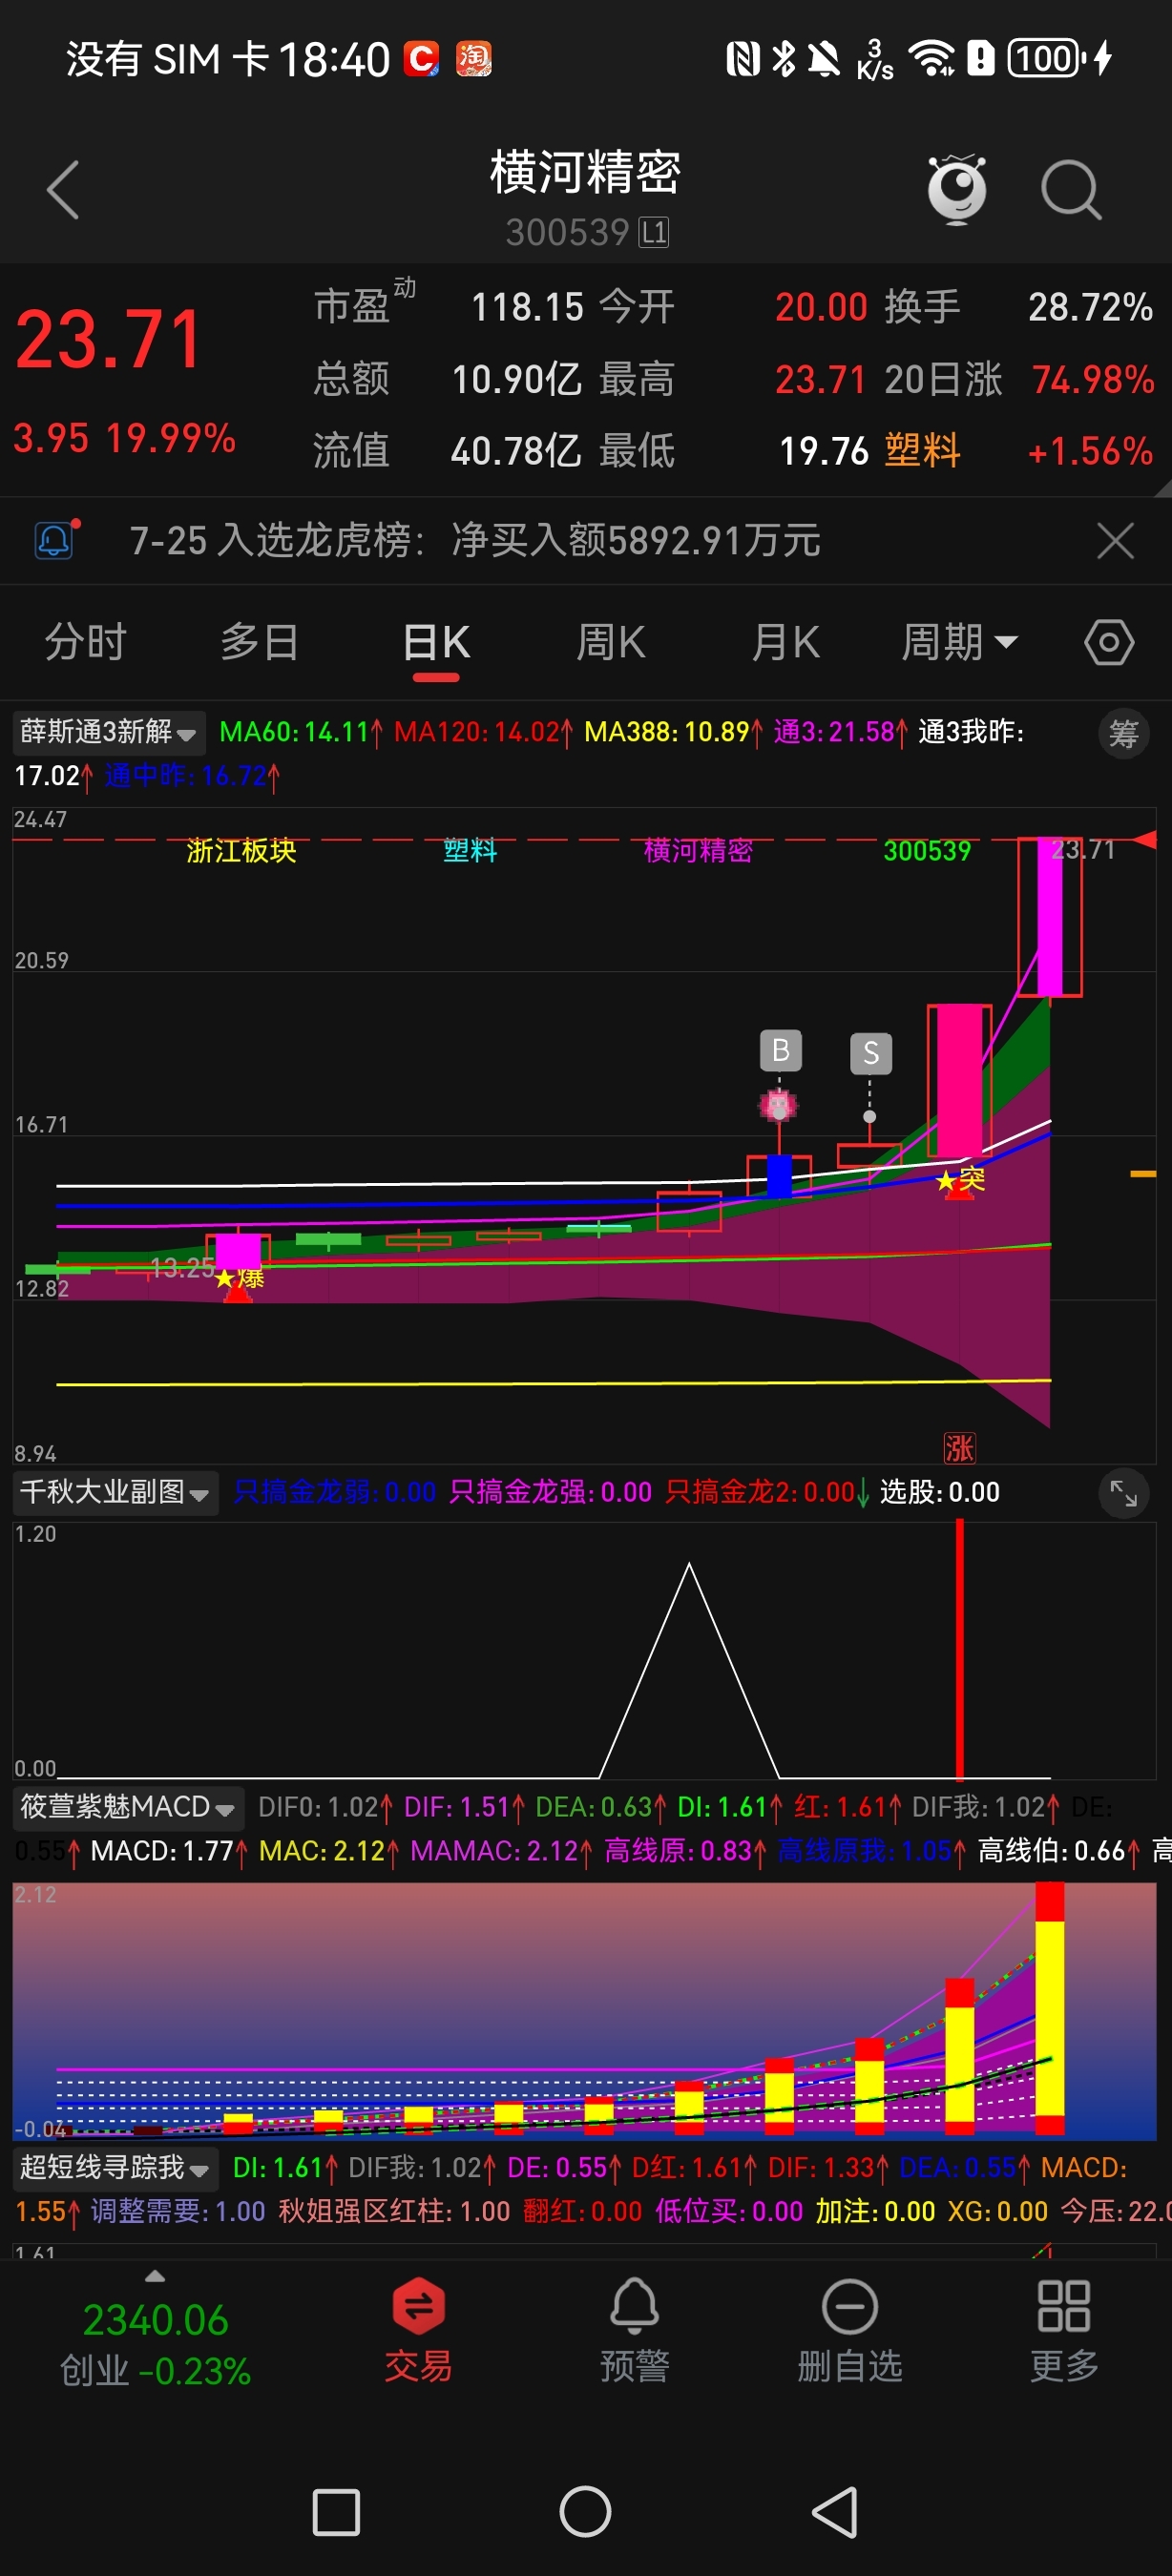This screenshot has height=2576, width=1172.
Task: Open the 交易 trade icon
Action: click(x=418, y=2332)
